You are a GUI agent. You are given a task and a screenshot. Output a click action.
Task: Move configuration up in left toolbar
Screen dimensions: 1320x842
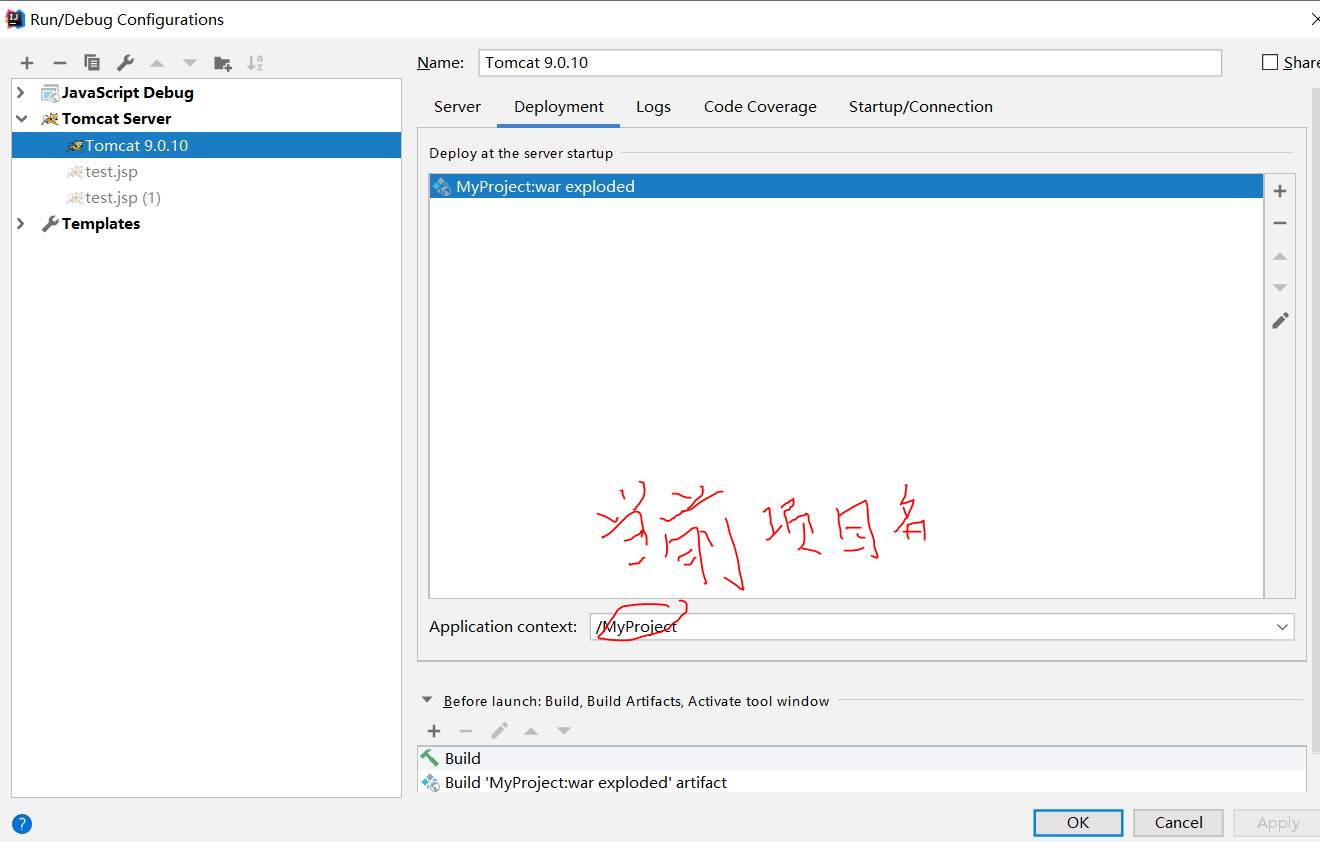click(157, 63)
